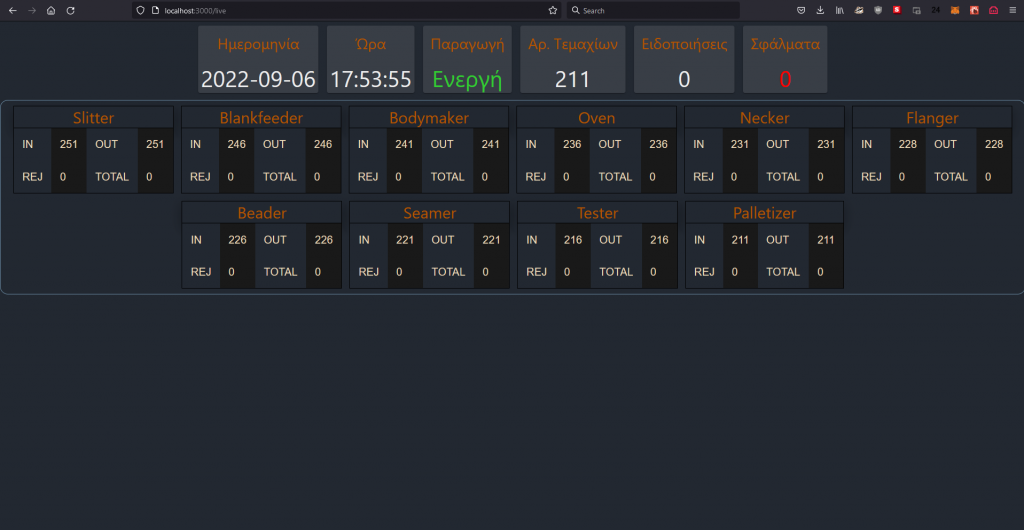Open the library bookshelf icon
The width and height of the screenshot is (1024, 530).
click(840, 10)
